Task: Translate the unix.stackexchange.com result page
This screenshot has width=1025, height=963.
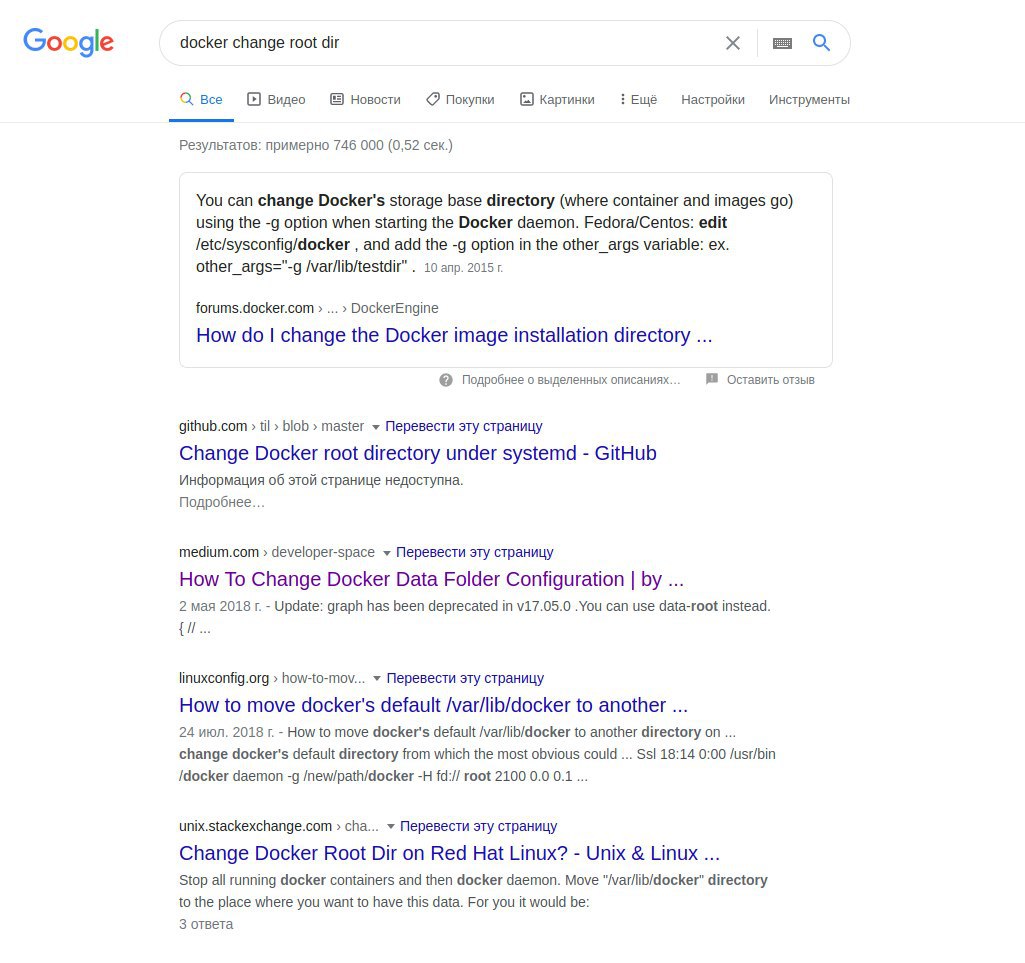Action: (479, 826)
